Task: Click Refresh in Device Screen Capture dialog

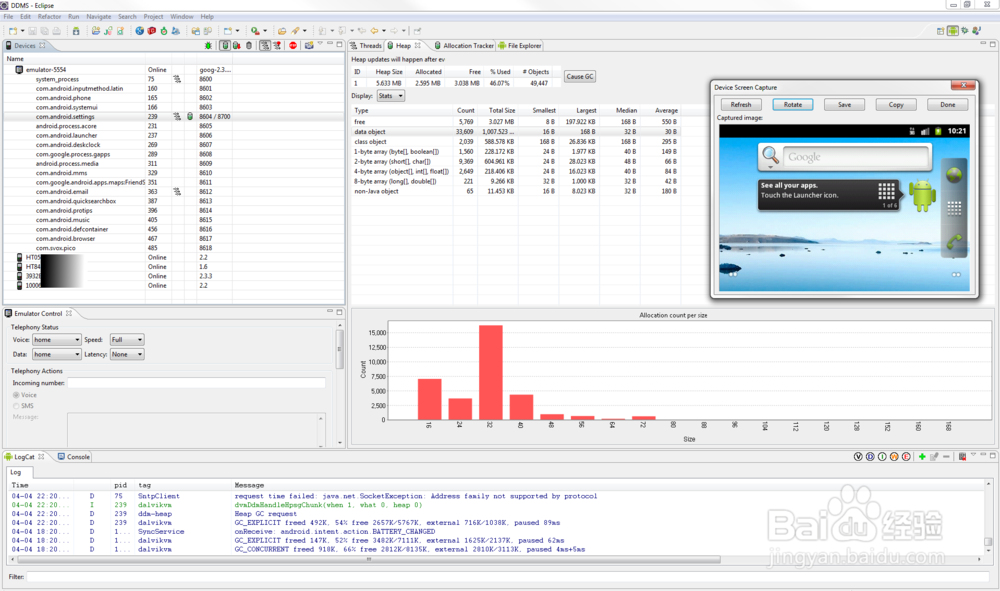Action: 741,105
